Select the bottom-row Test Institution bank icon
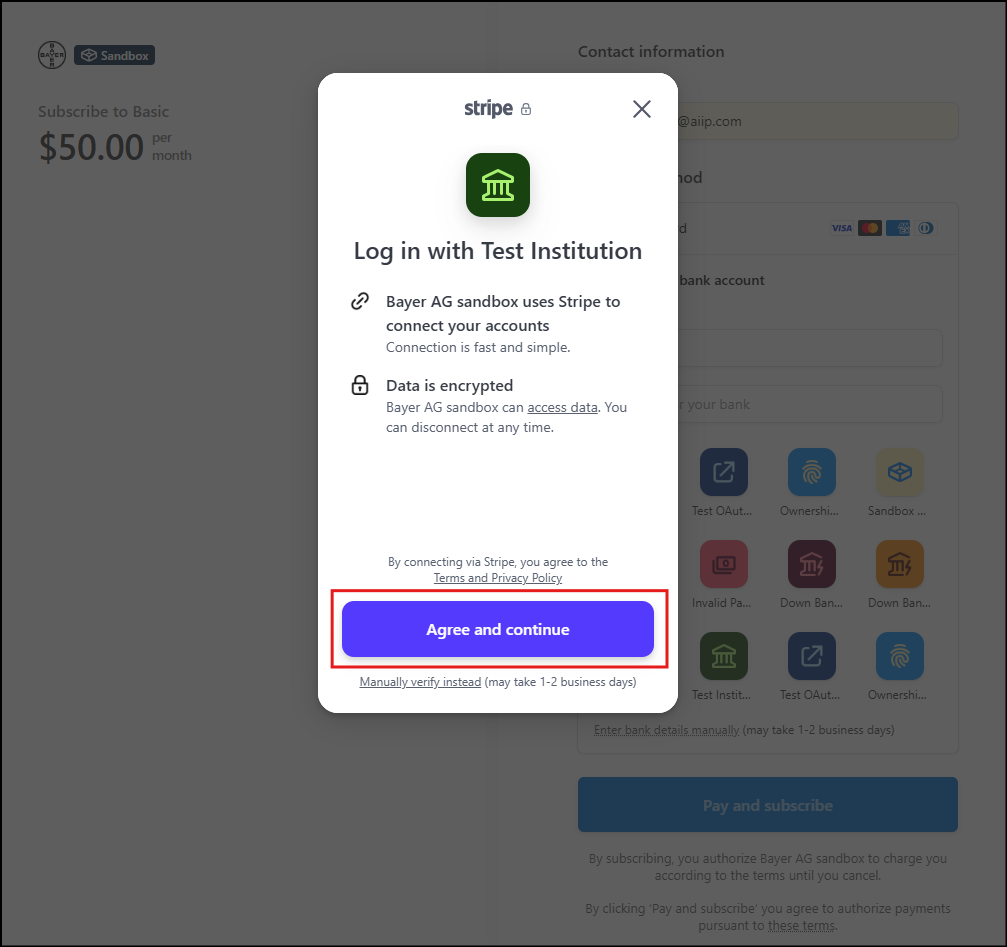The height and width of the screenshot is (947, 1007). coord(724,656)
